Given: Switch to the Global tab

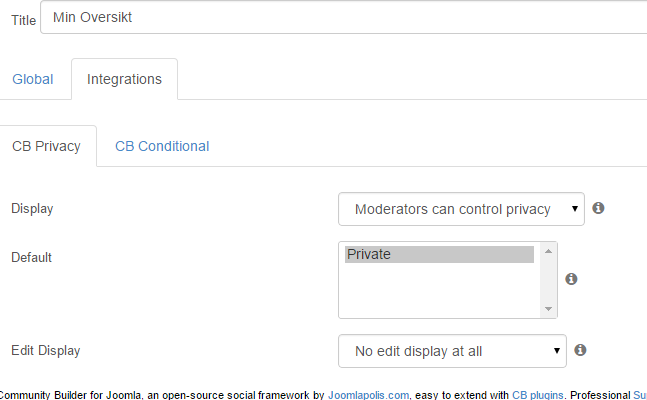Looking at the screenshot, I should pos(33,79).
